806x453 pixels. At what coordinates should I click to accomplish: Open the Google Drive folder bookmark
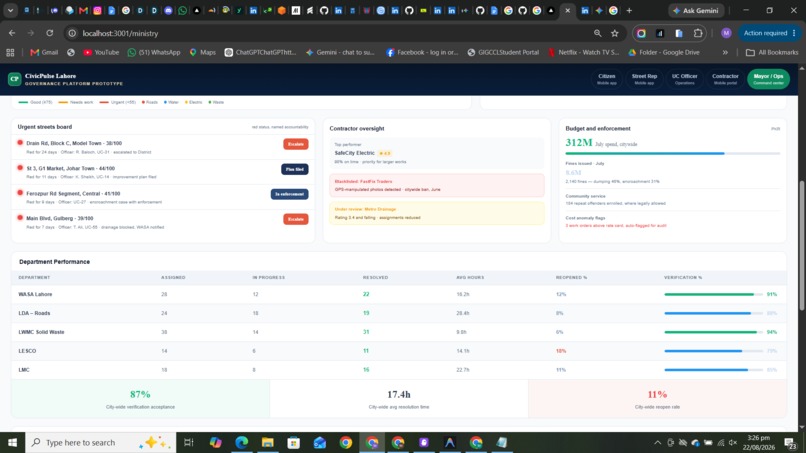pos(664,52)
